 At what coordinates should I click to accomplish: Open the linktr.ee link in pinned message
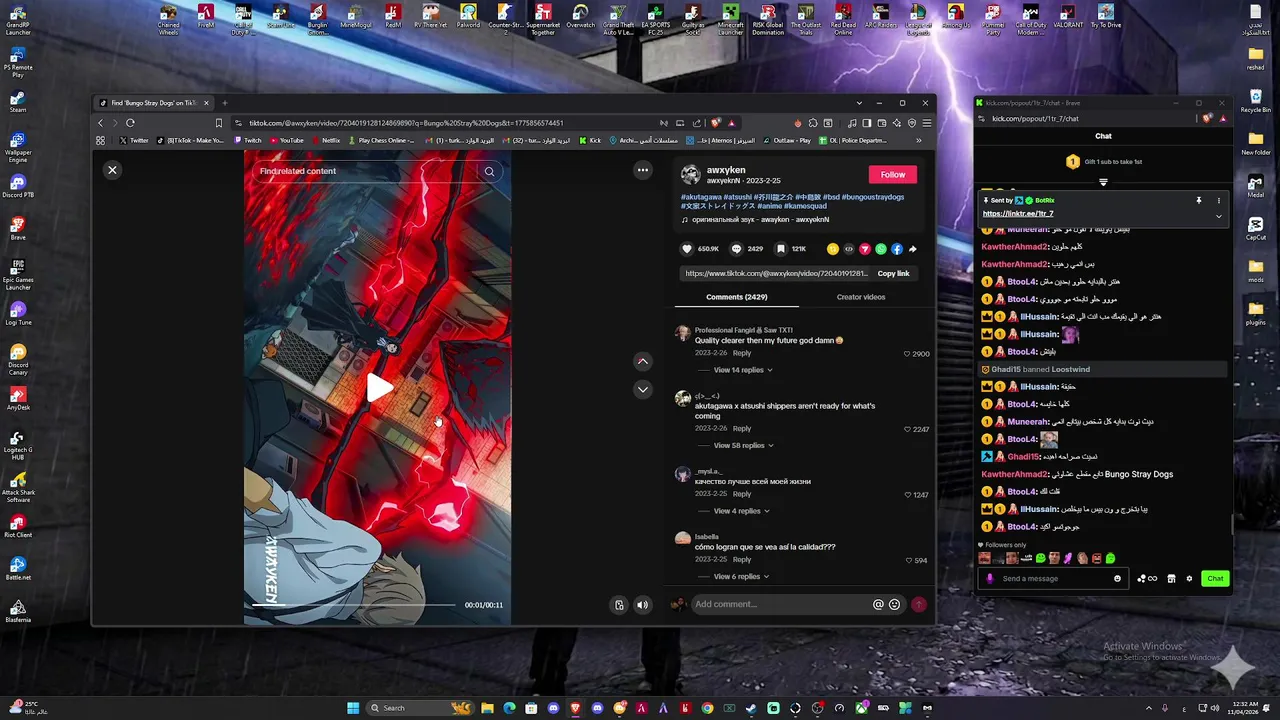point(1018,213)
